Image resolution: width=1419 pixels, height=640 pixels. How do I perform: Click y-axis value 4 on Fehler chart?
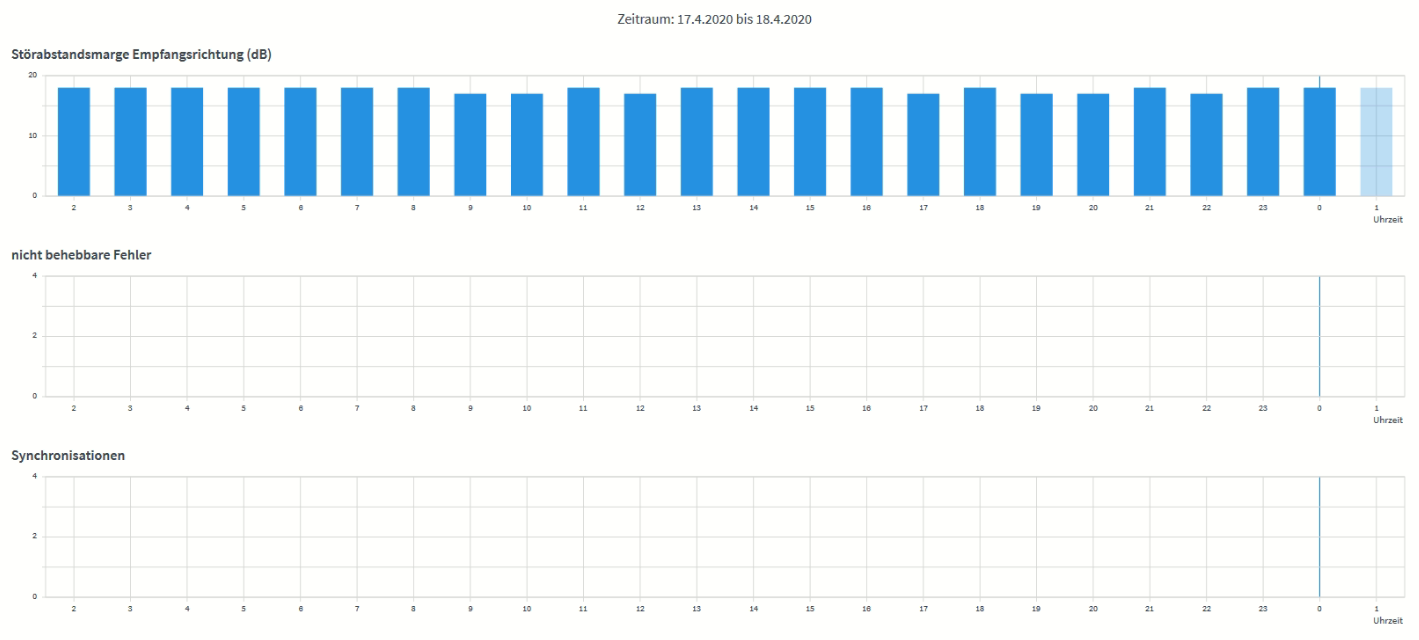(35, 276)
